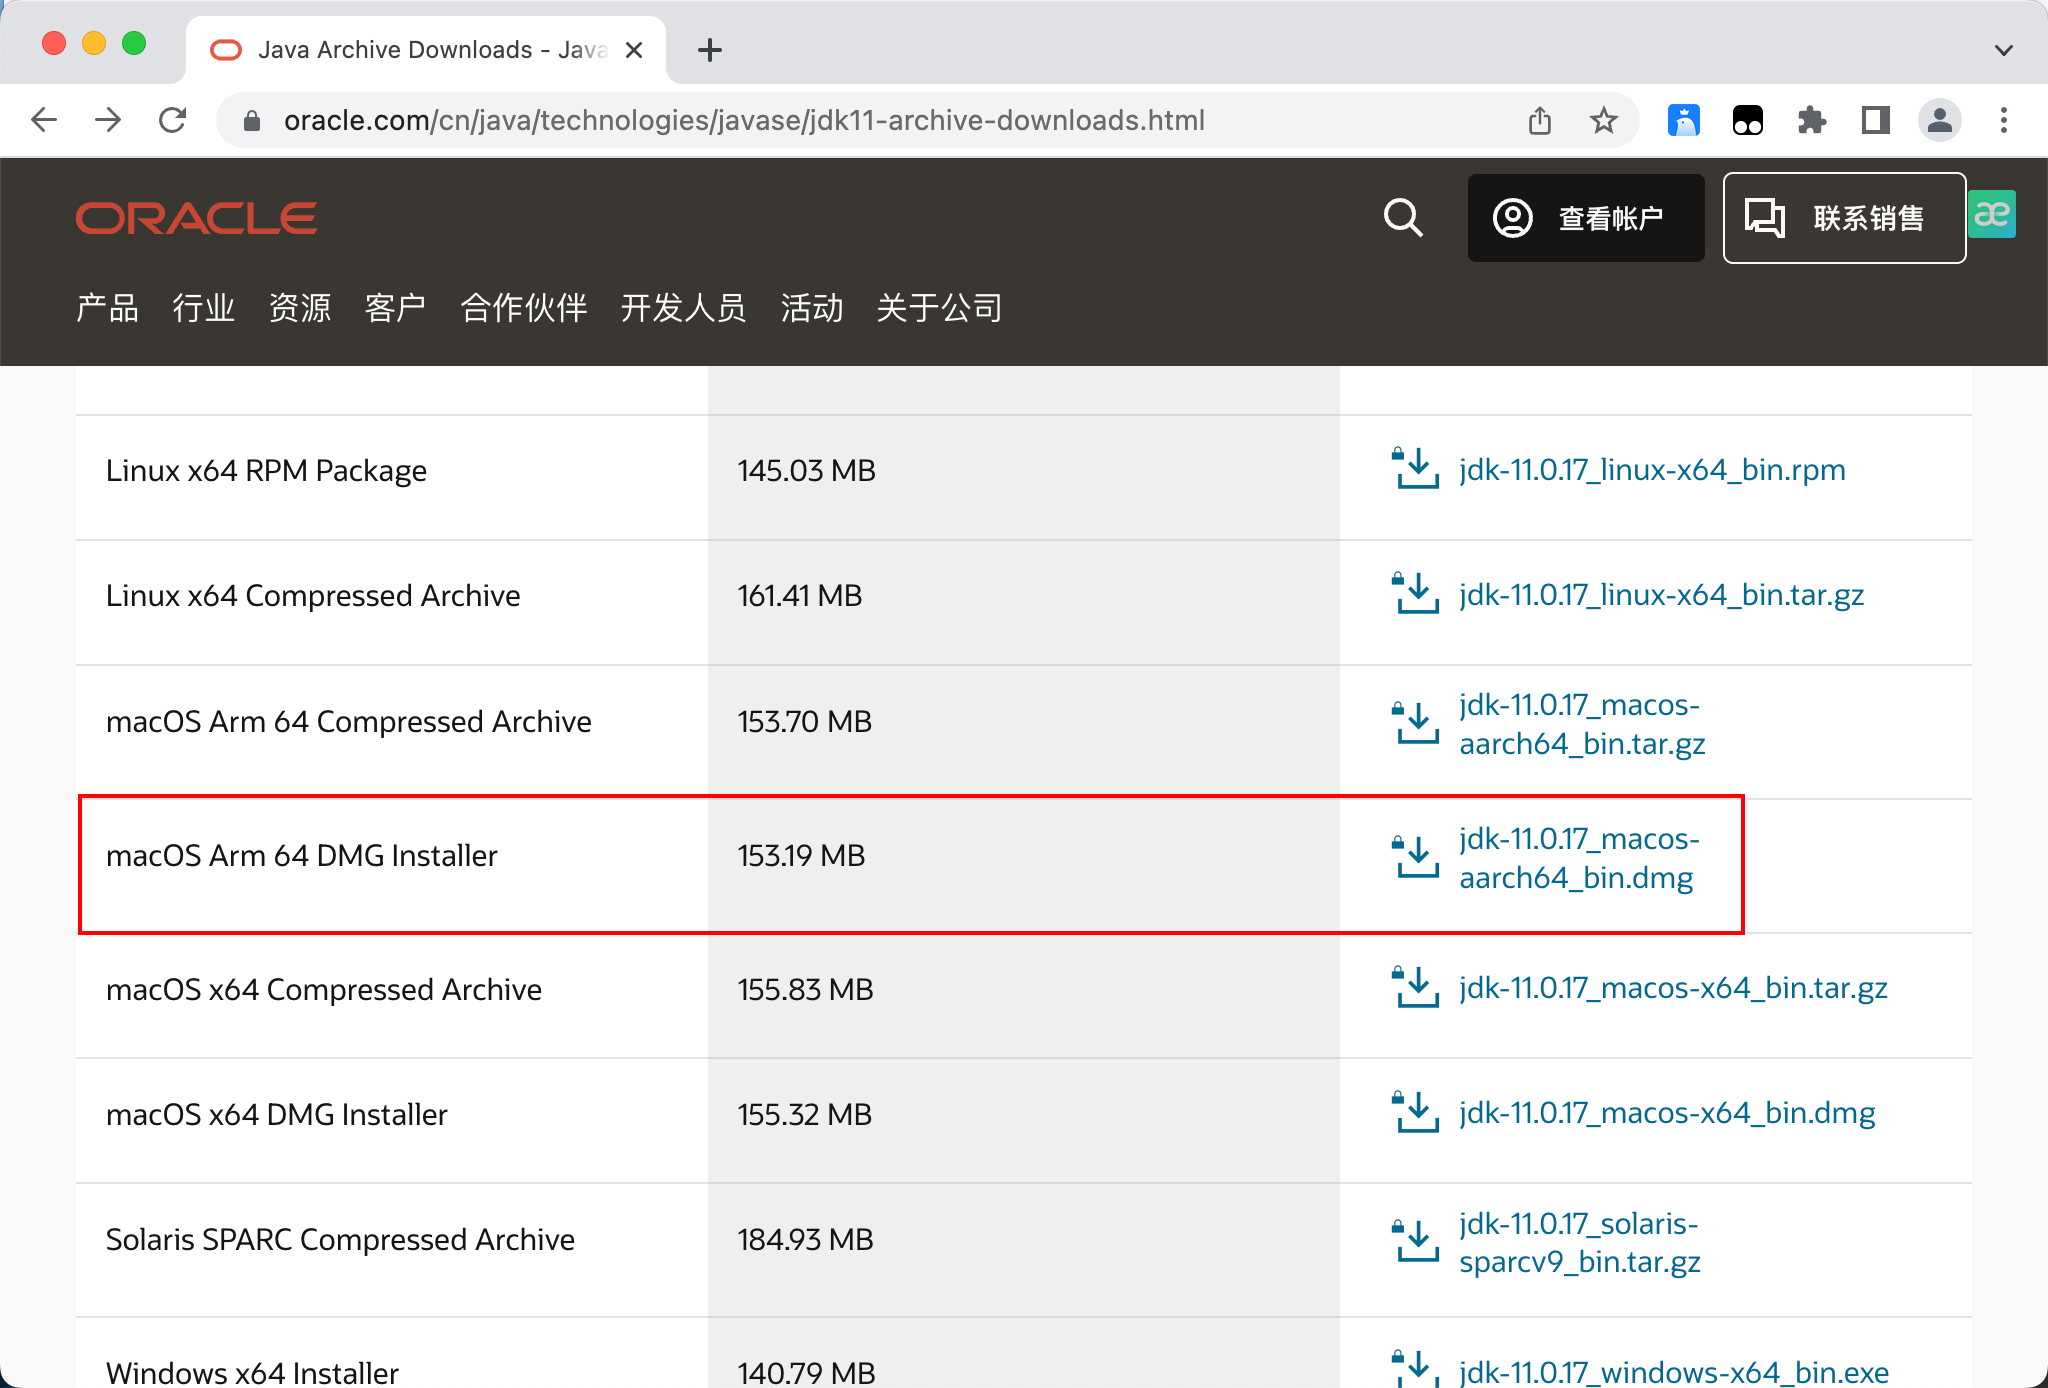
Task: Click the 联系销售 contact sales button
Action: 1845,218
